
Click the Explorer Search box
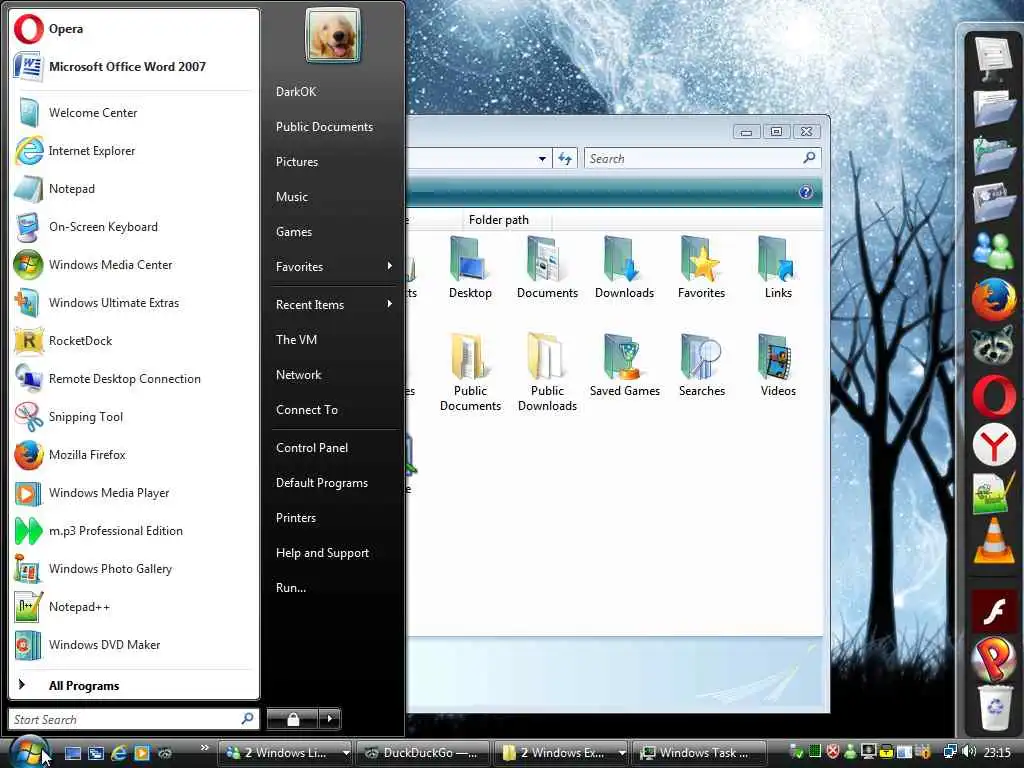(x=702, y=159)
